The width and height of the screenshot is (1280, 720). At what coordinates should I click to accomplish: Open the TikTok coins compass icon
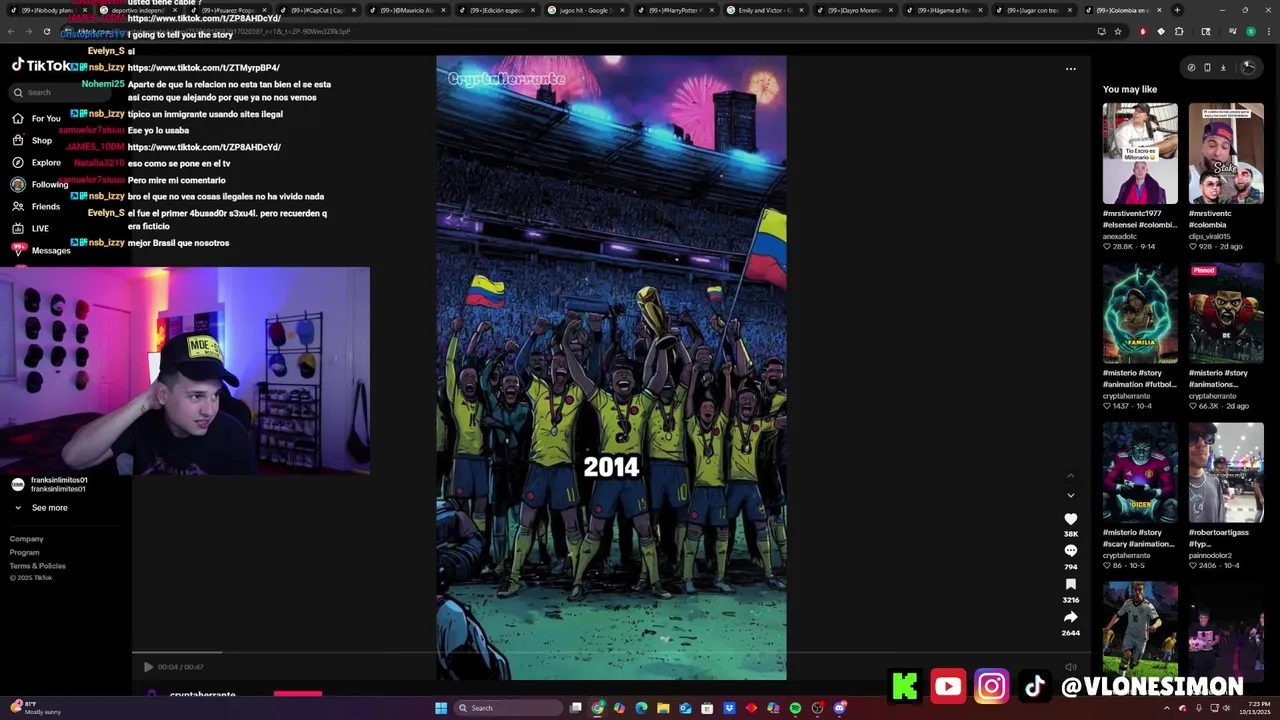[1191, 68]
